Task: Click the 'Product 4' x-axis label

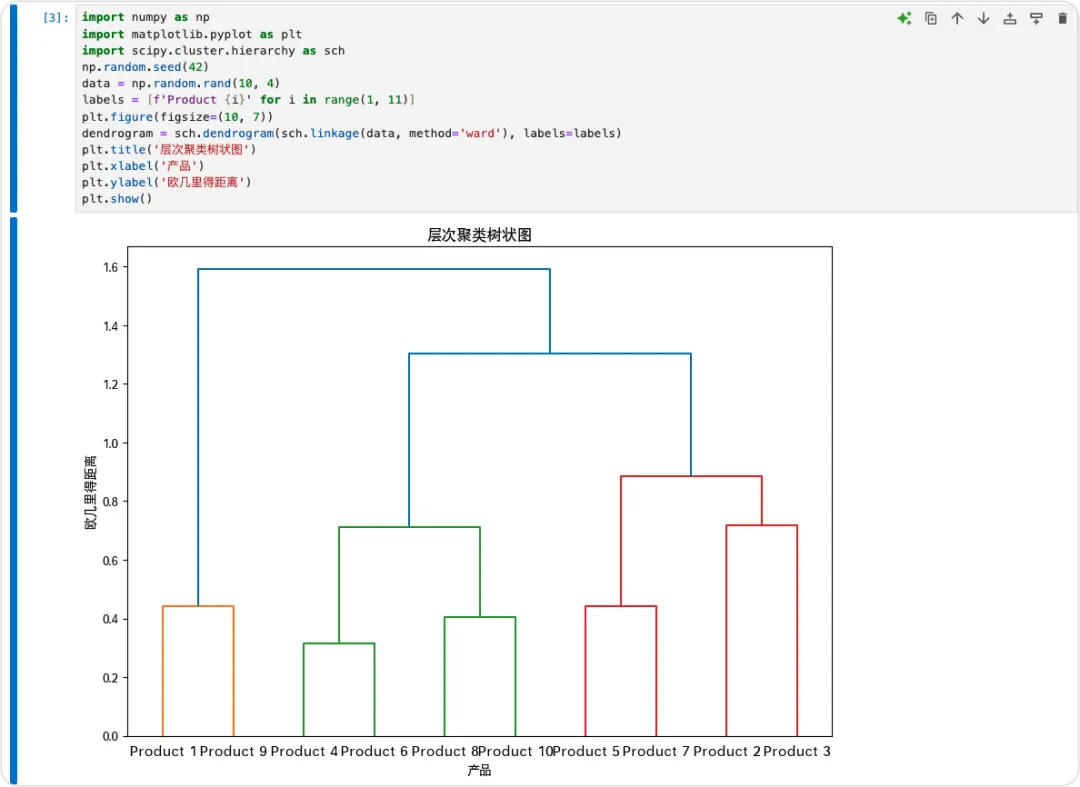Action: click(304, 751)
